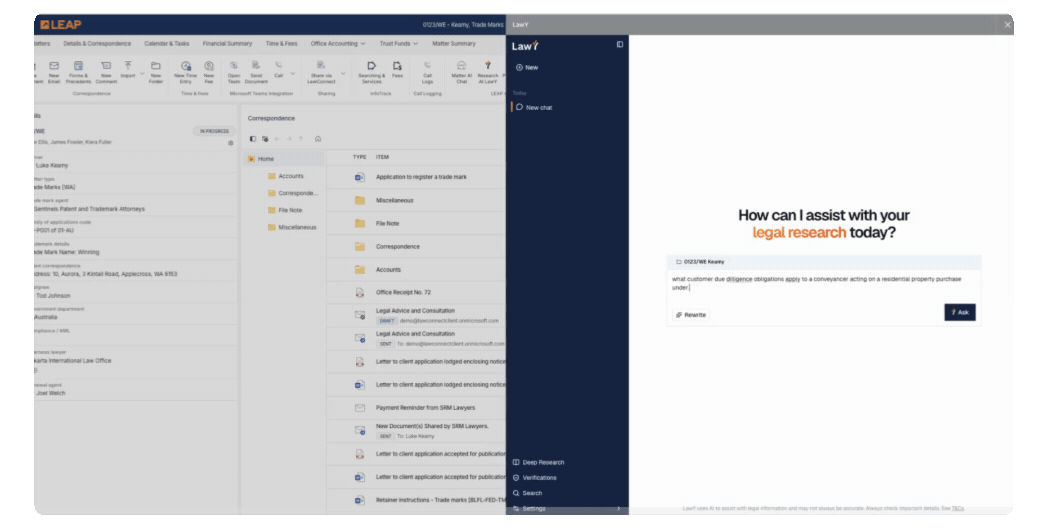Click Research AI LawY ribbon icon
Image resolution: width=1049 pixels, height=528 pixels.
(x=488, y=66)
